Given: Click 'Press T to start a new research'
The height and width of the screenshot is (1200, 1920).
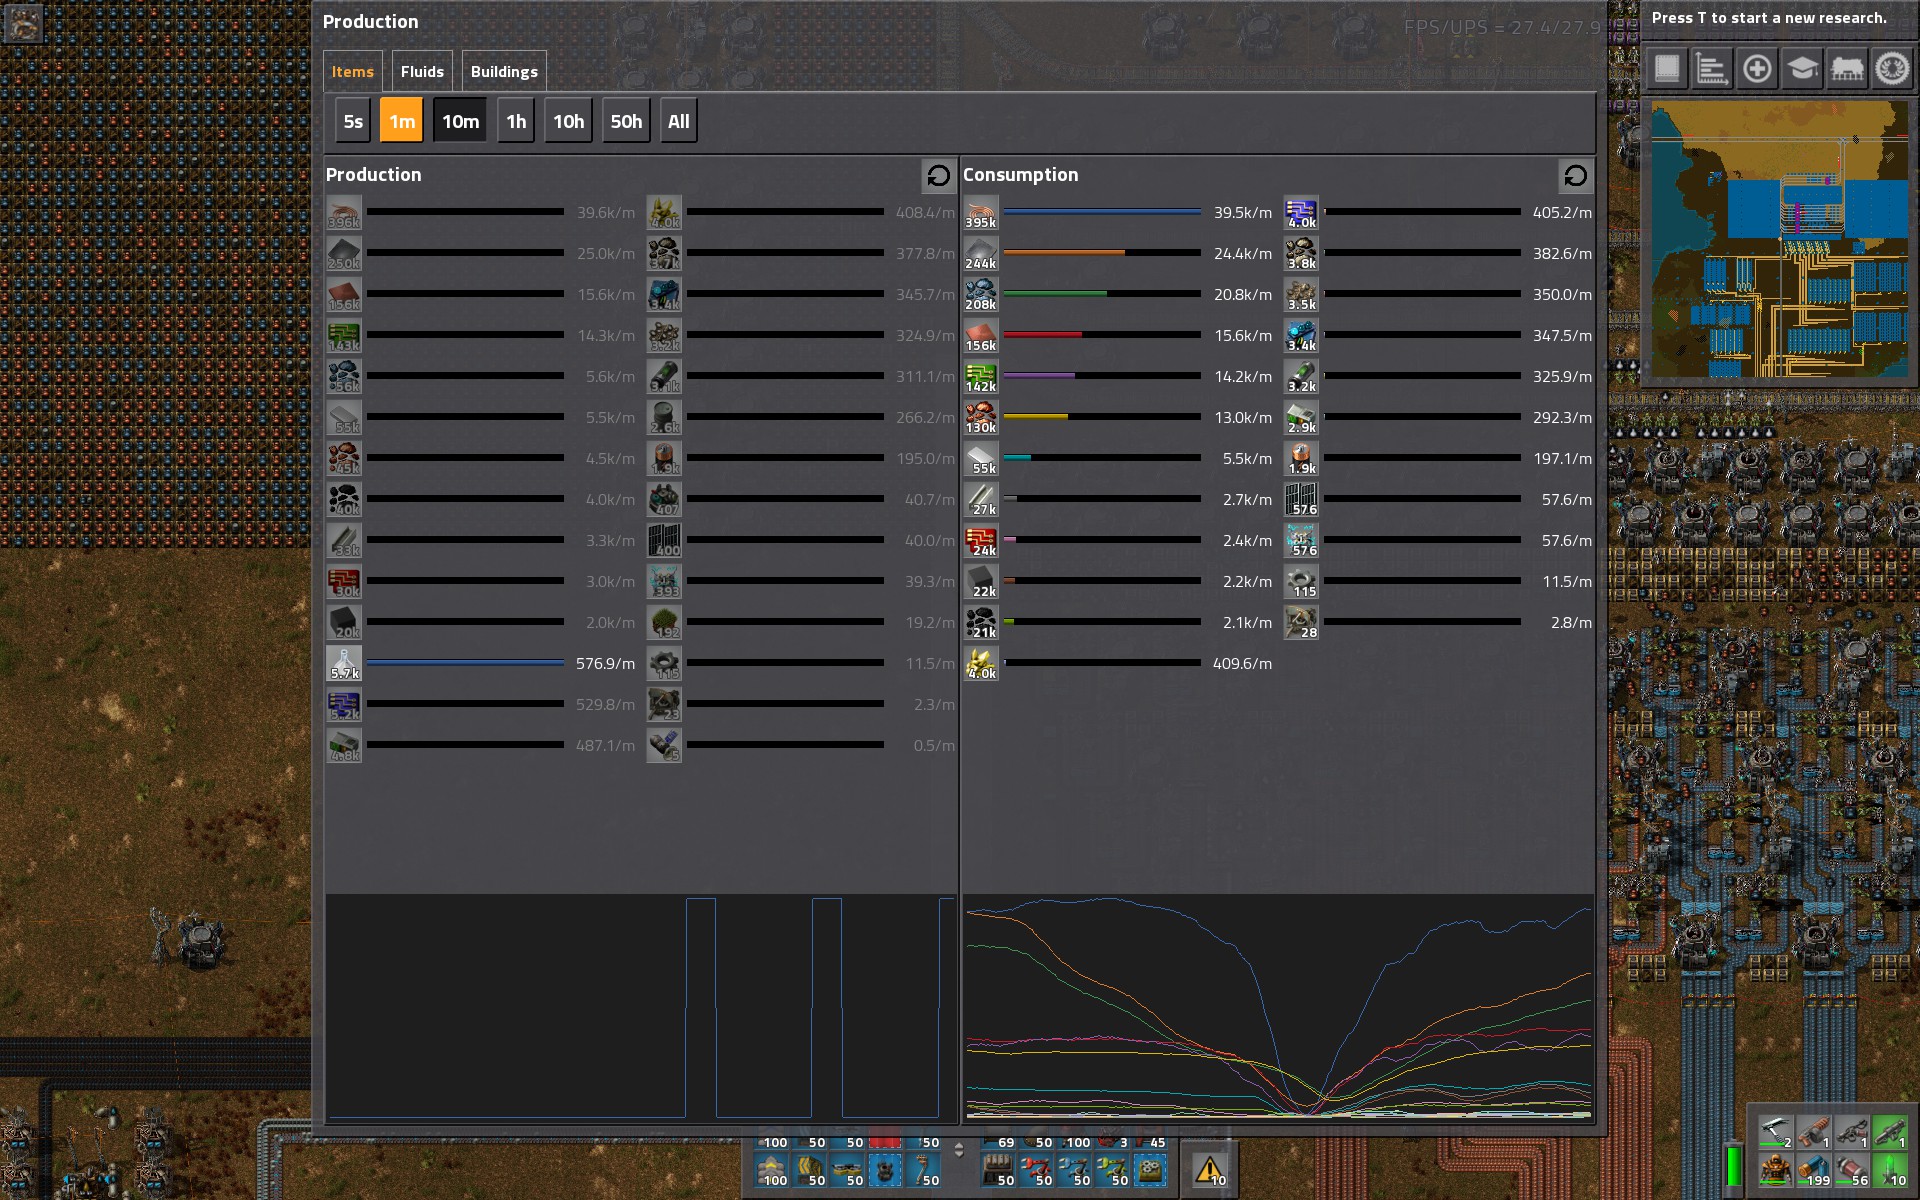Looking at the screenshot, I should (1769, 18).
